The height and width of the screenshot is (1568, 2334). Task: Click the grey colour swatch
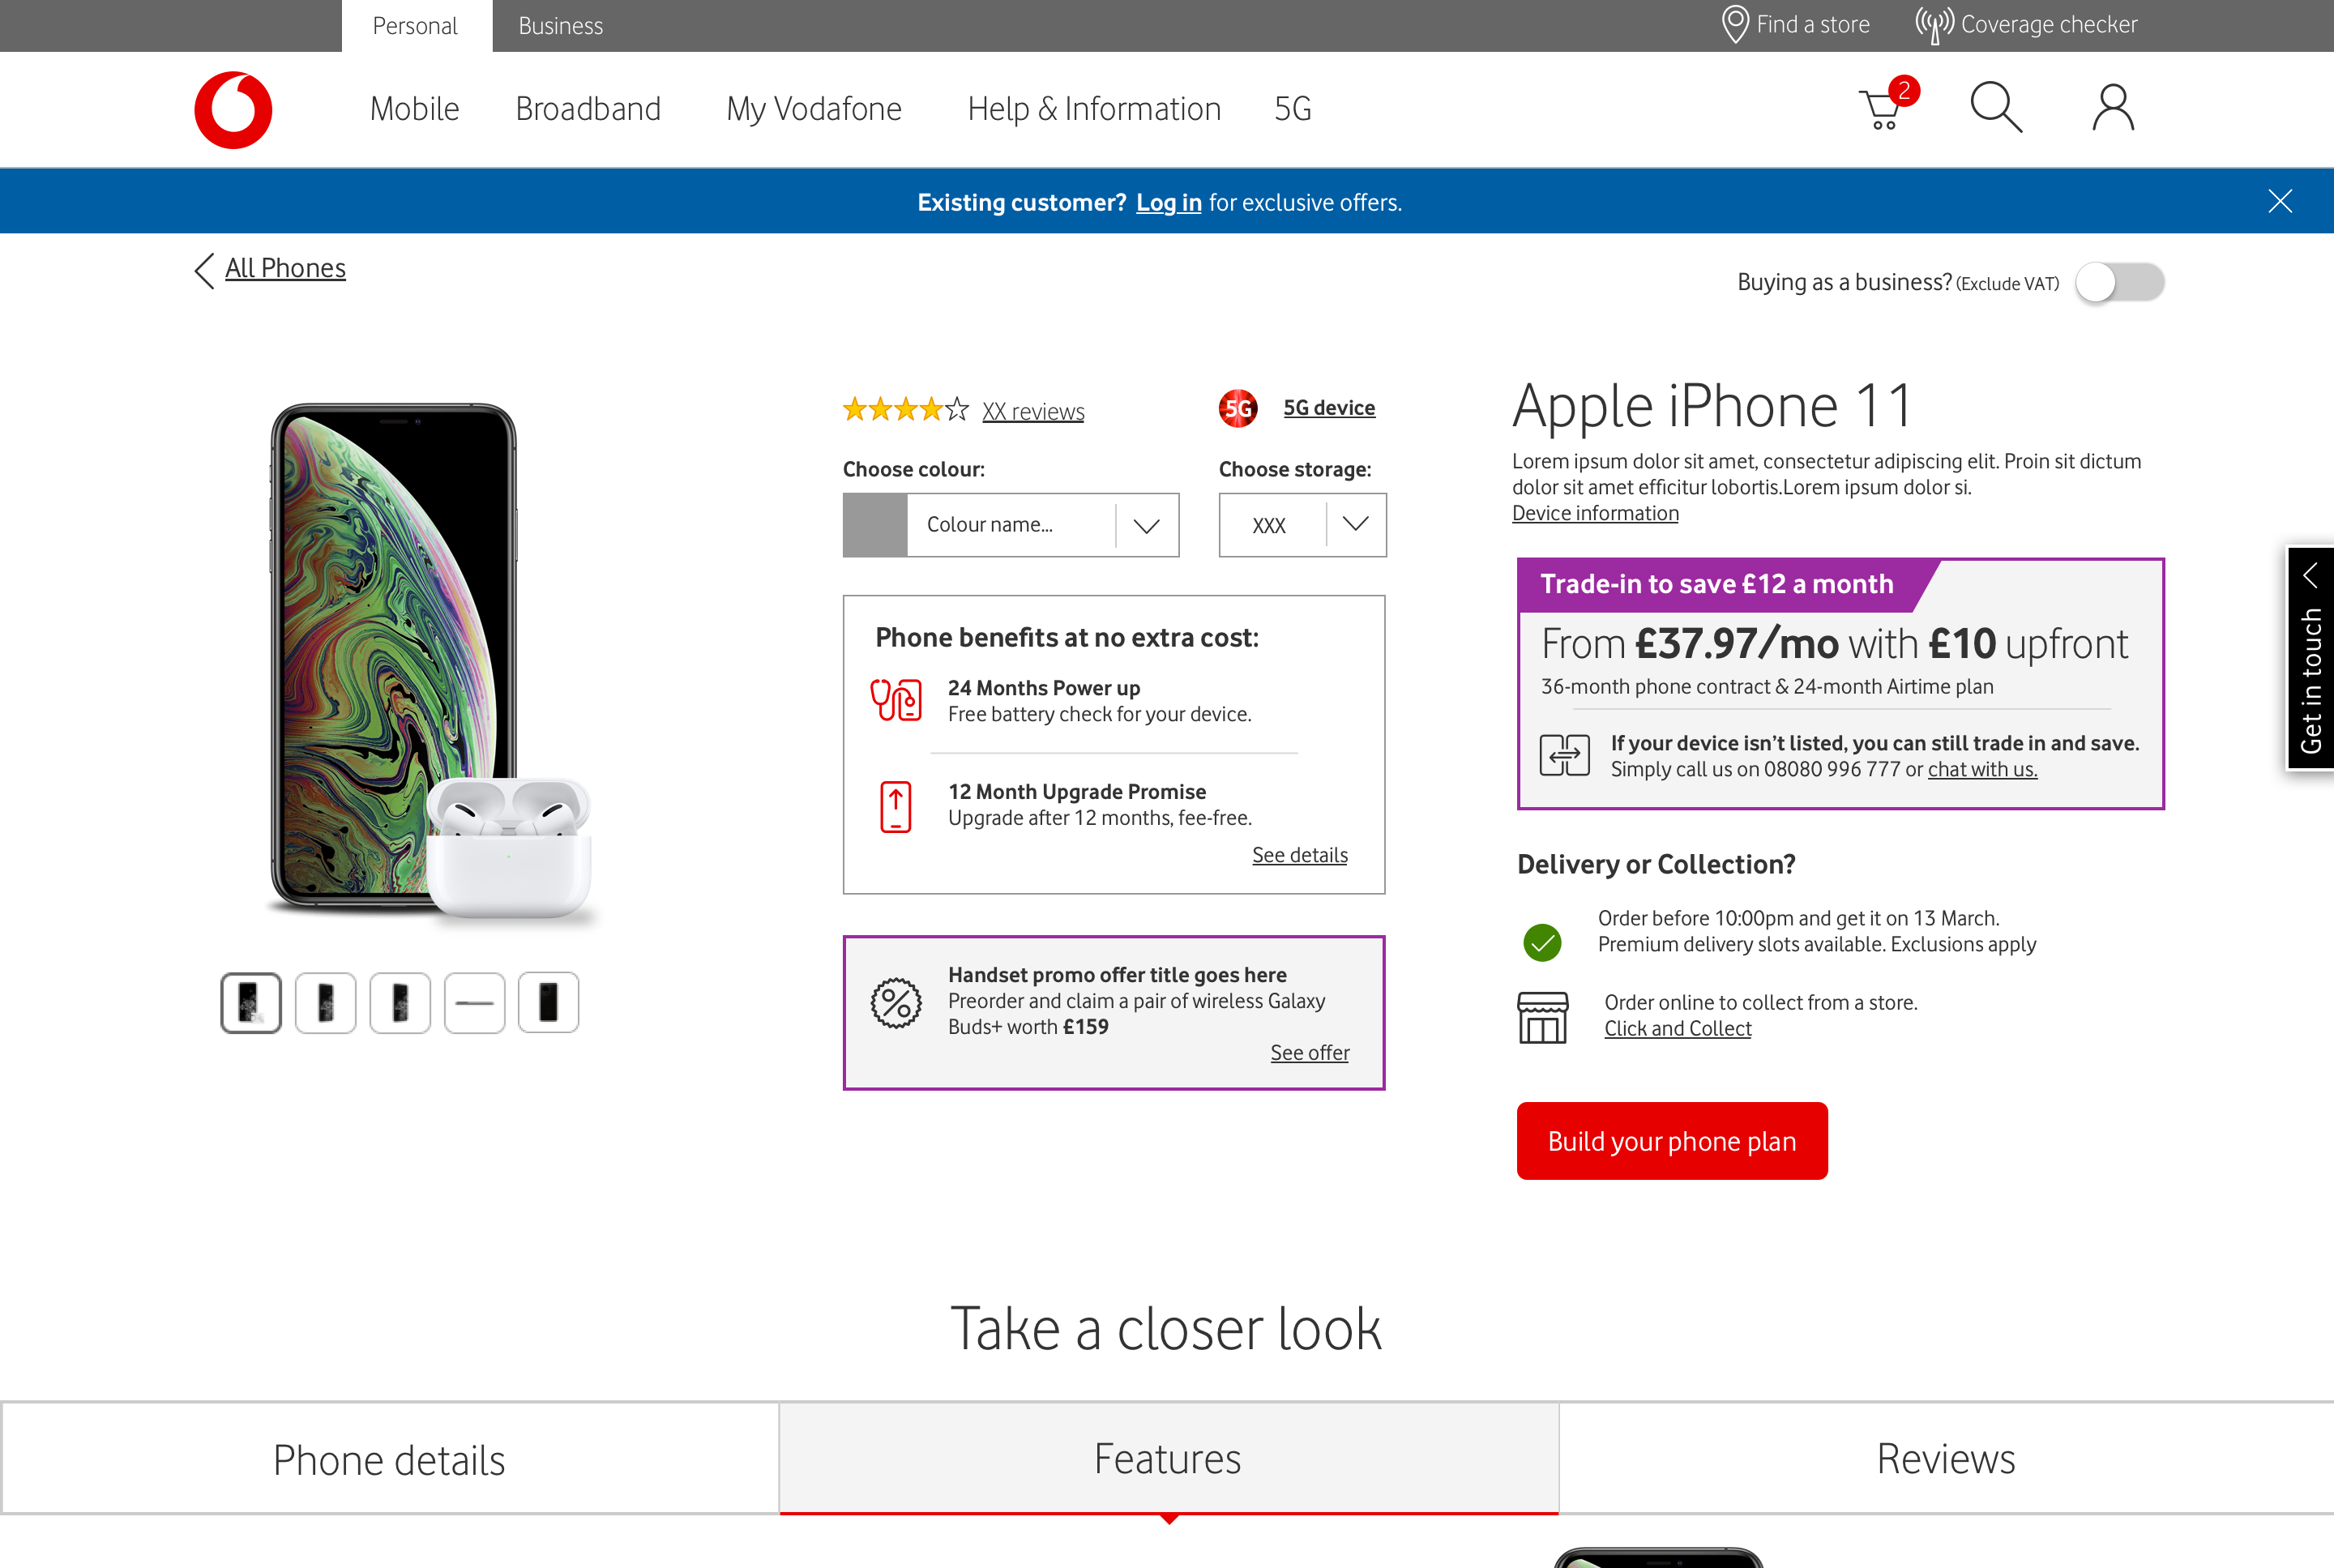click(874, 525)
